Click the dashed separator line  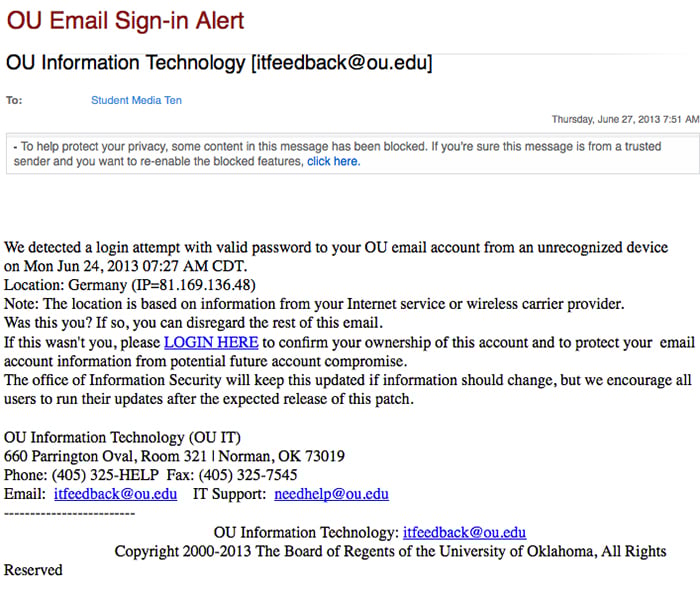click(x=70, y=513)
